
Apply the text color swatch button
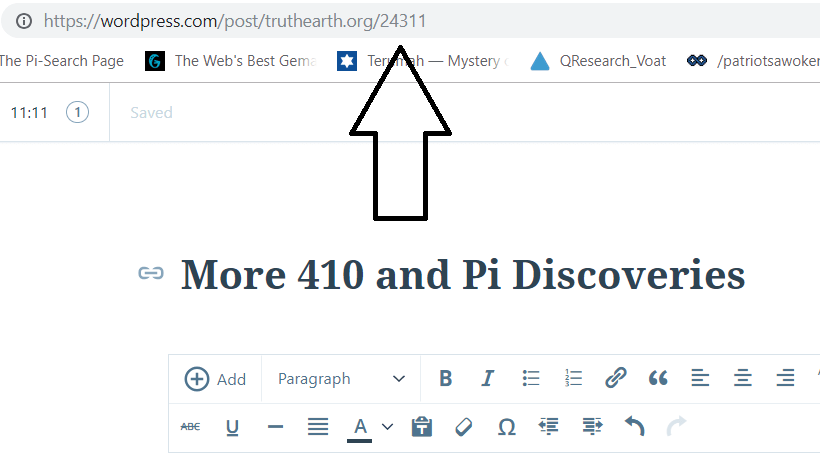tap(360, 427)
